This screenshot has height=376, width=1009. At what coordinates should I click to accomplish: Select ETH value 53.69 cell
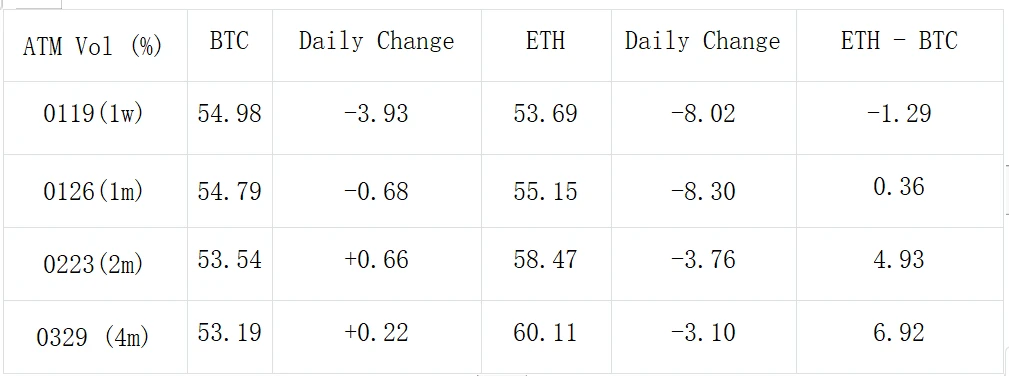[546, 118]
